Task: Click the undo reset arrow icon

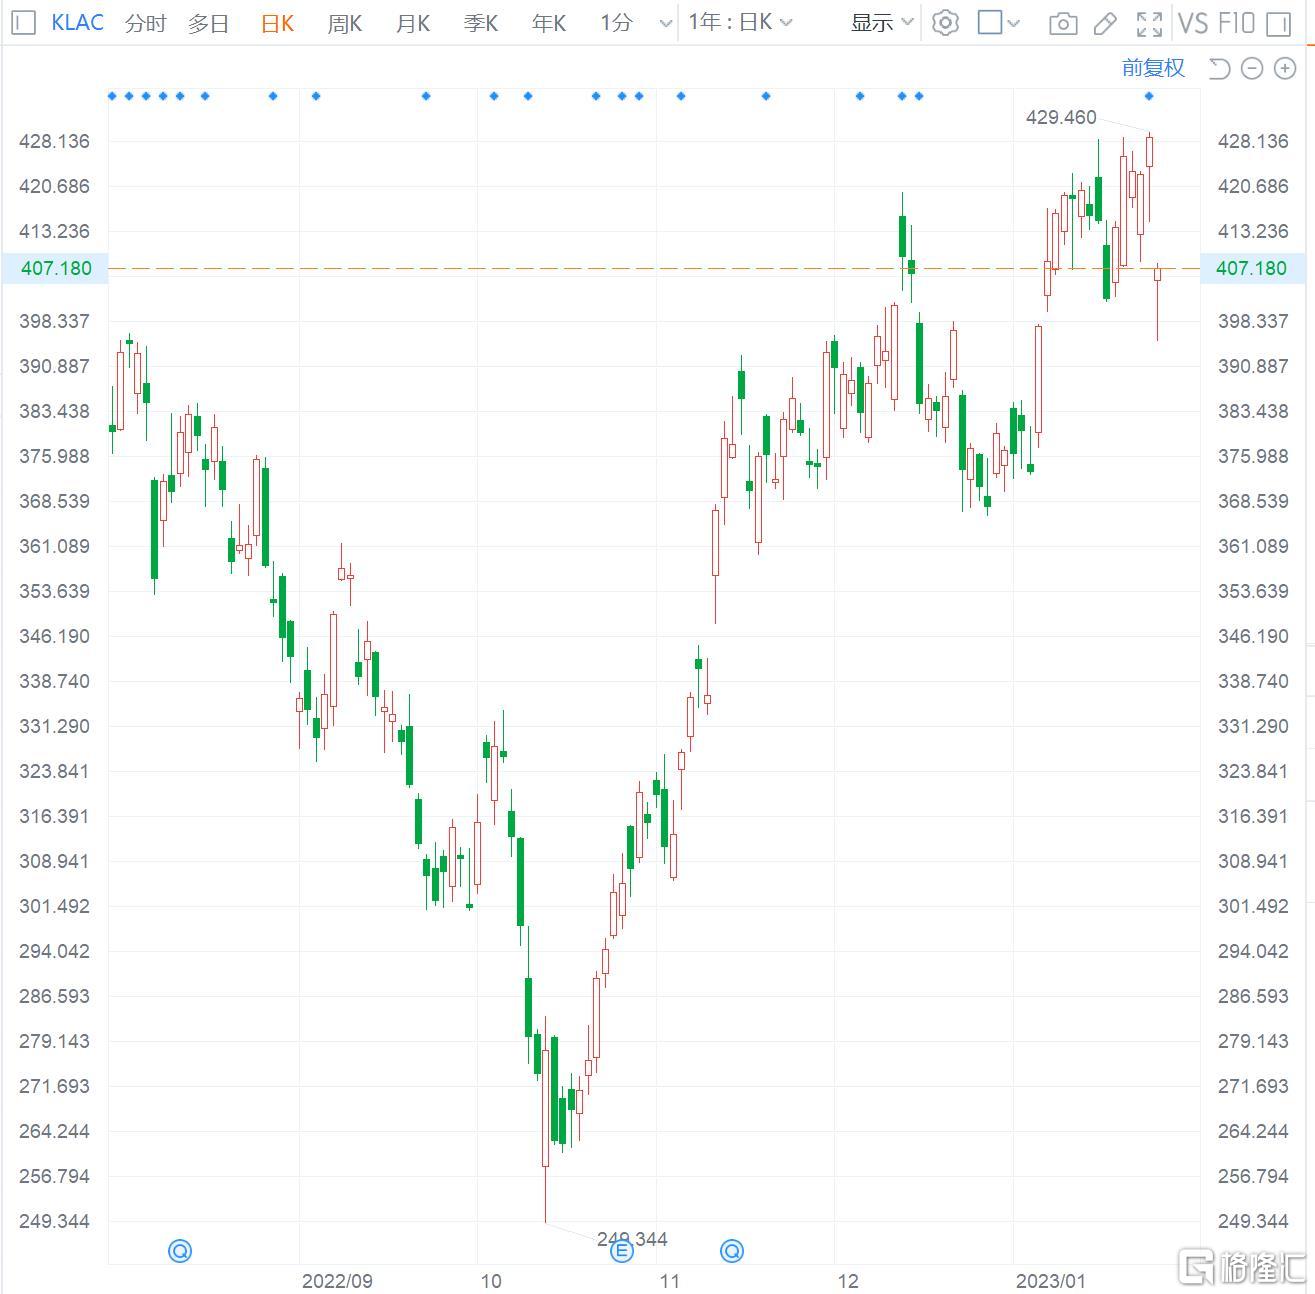Action: [1219, 68]
